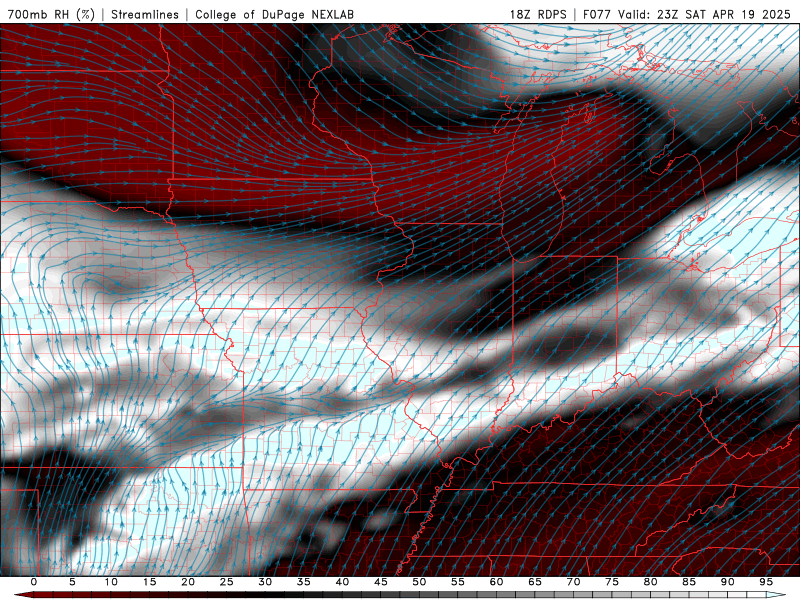Click the '65' tick label on legend
Viewport: 800px width, 600px height.
[535, 582]
